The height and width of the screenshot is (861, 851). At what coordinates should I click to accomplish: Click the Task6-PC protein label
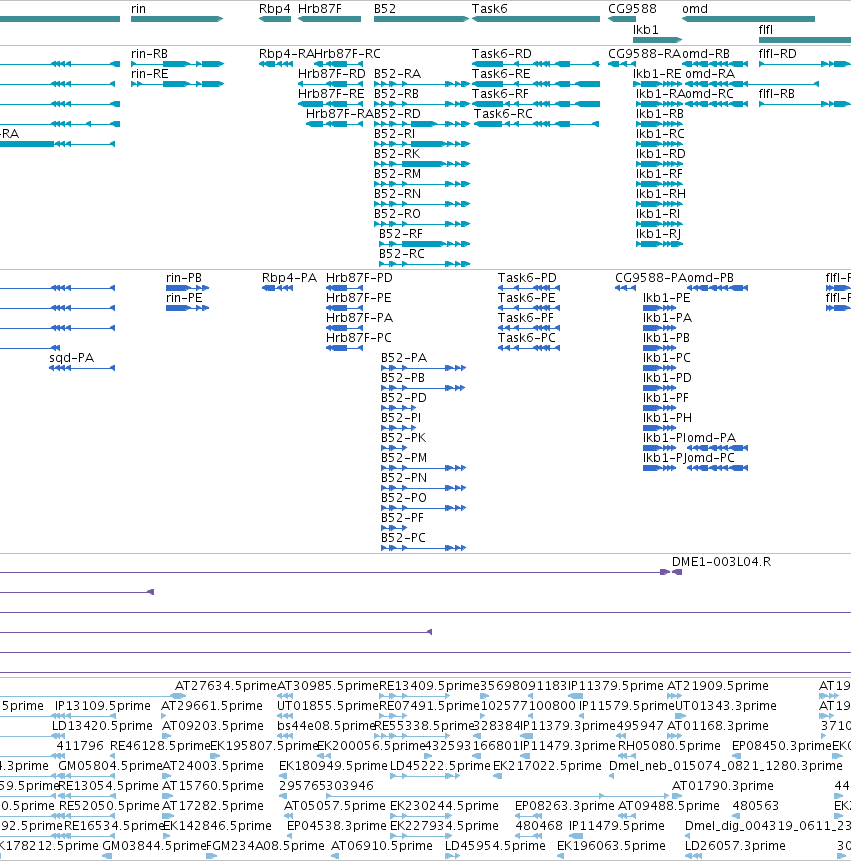click(x=527, y=338)
